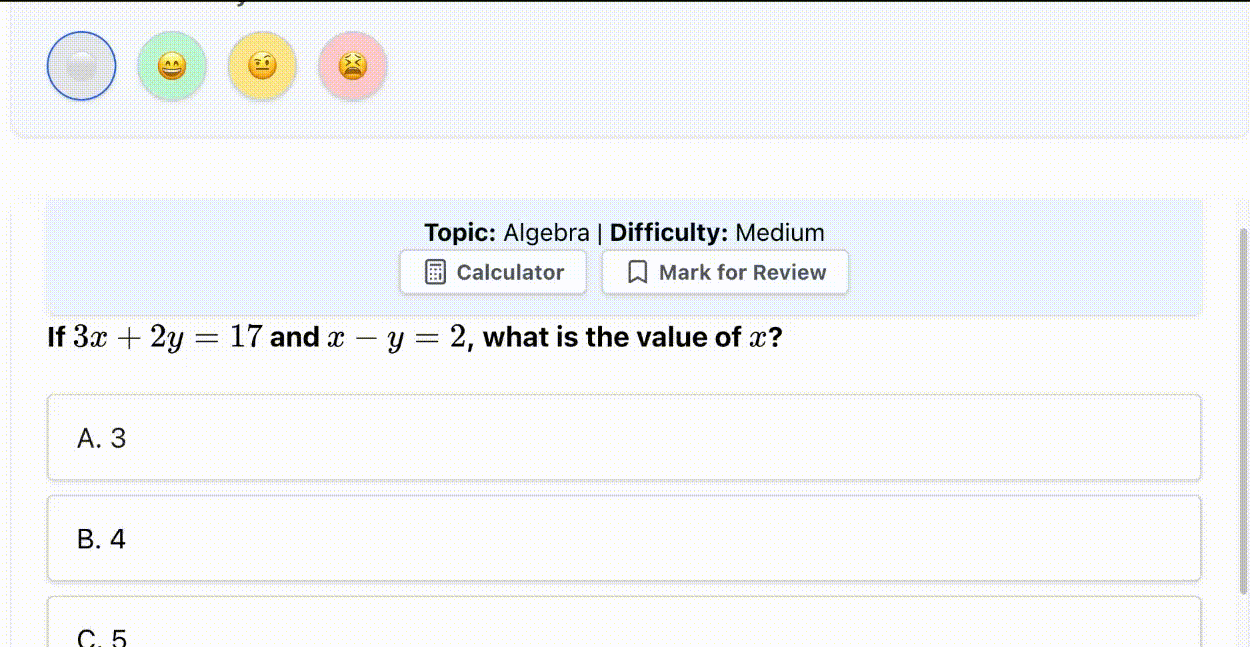Pick answer option C. 5
The image size is (1250, 647).
624,630
